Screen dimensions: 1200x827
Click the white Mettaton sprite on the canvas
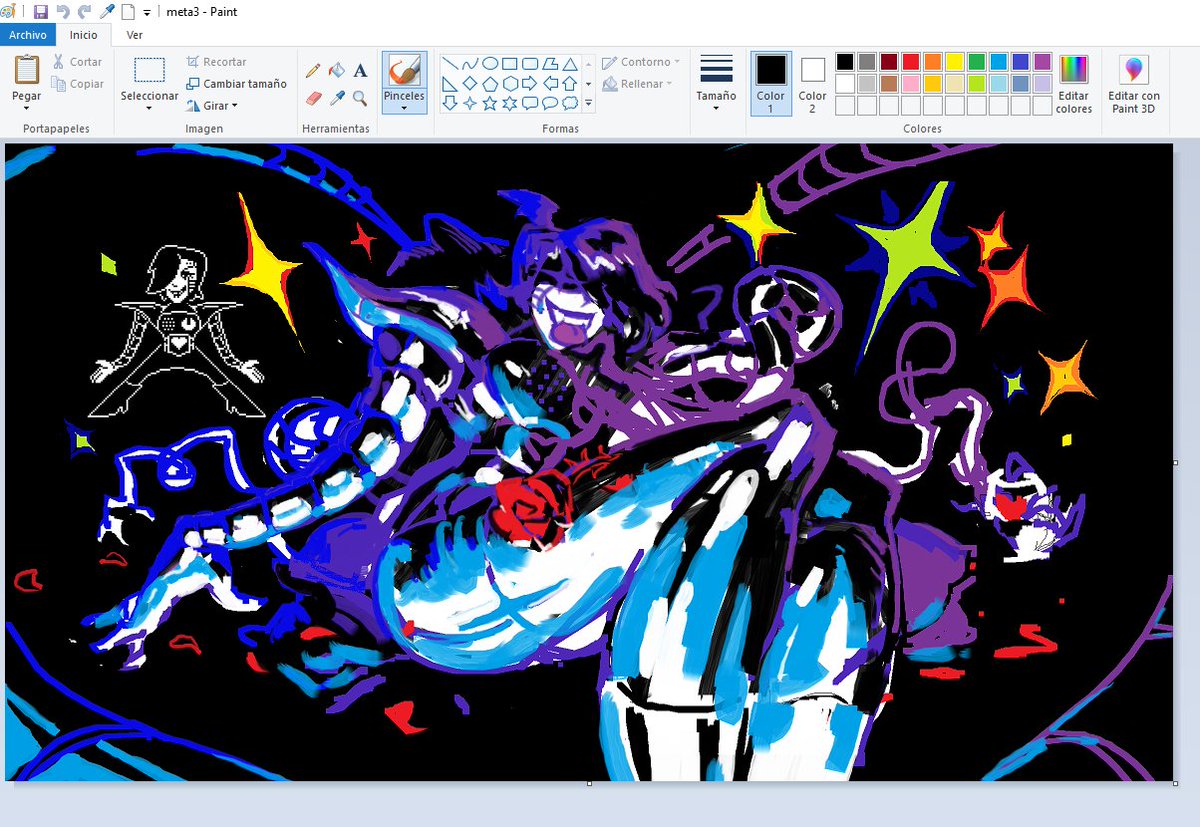[x=178, y=332]
